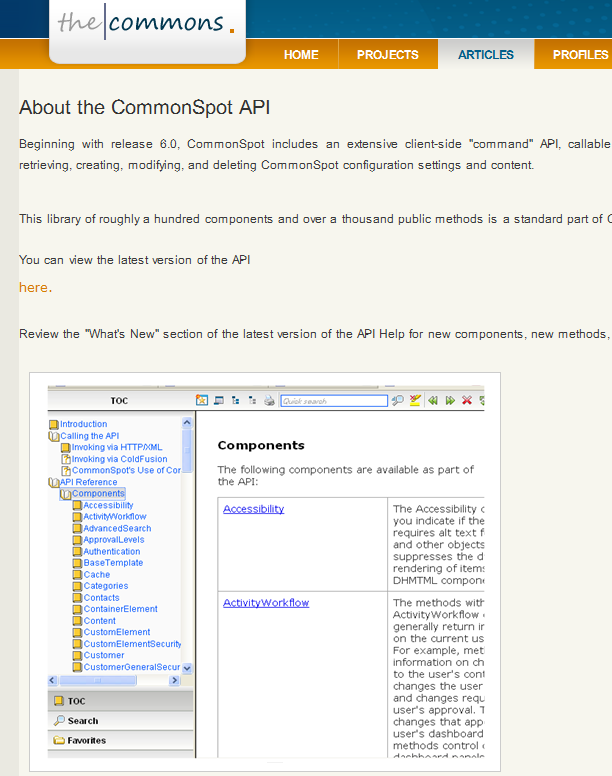Open the ActivityWorkflow component link
Screen dimensions: 612x776
pos(266,603)
